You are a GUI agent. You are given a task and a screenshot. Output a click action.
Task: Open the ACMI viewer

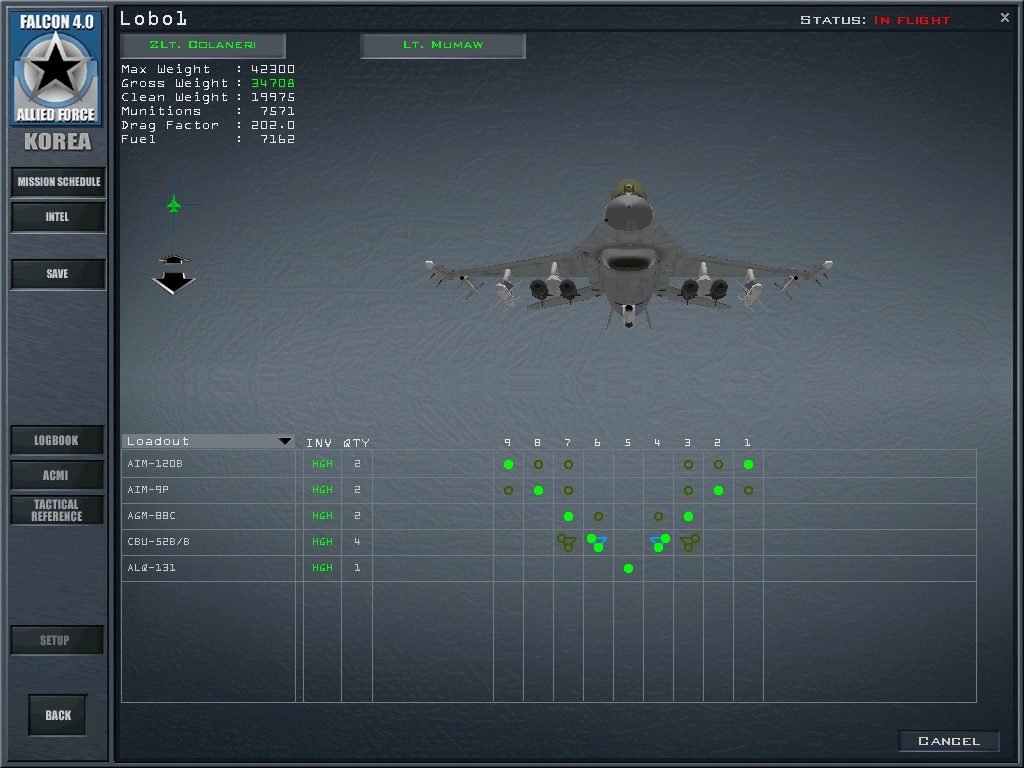point(57,475)
